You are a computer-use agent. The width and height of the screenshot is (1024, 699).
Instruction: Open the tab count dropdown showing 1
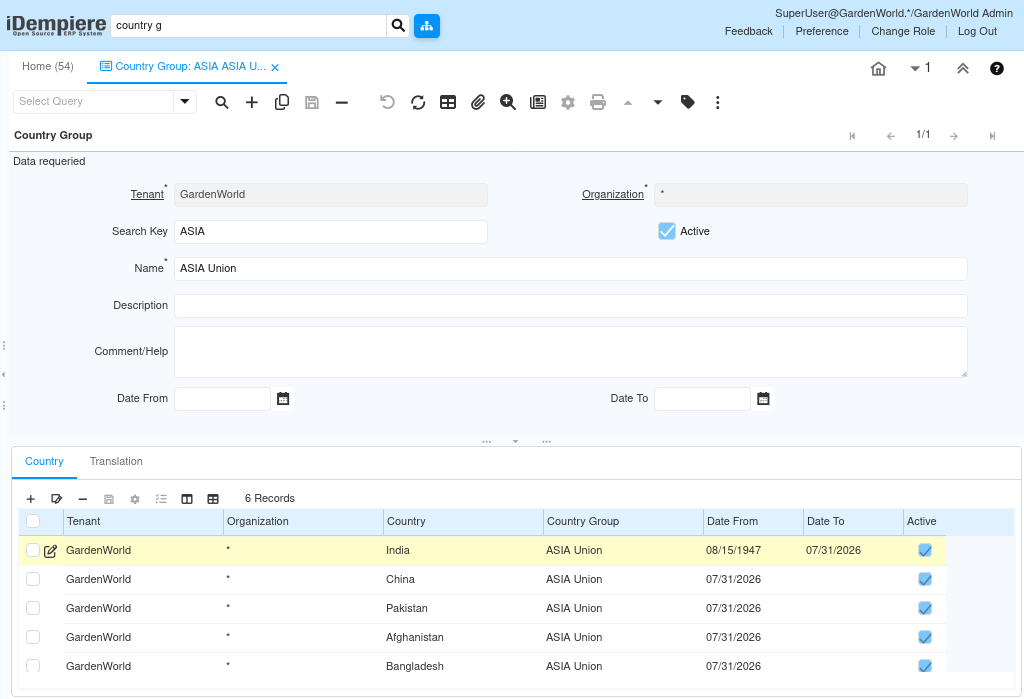click(920, 68)
